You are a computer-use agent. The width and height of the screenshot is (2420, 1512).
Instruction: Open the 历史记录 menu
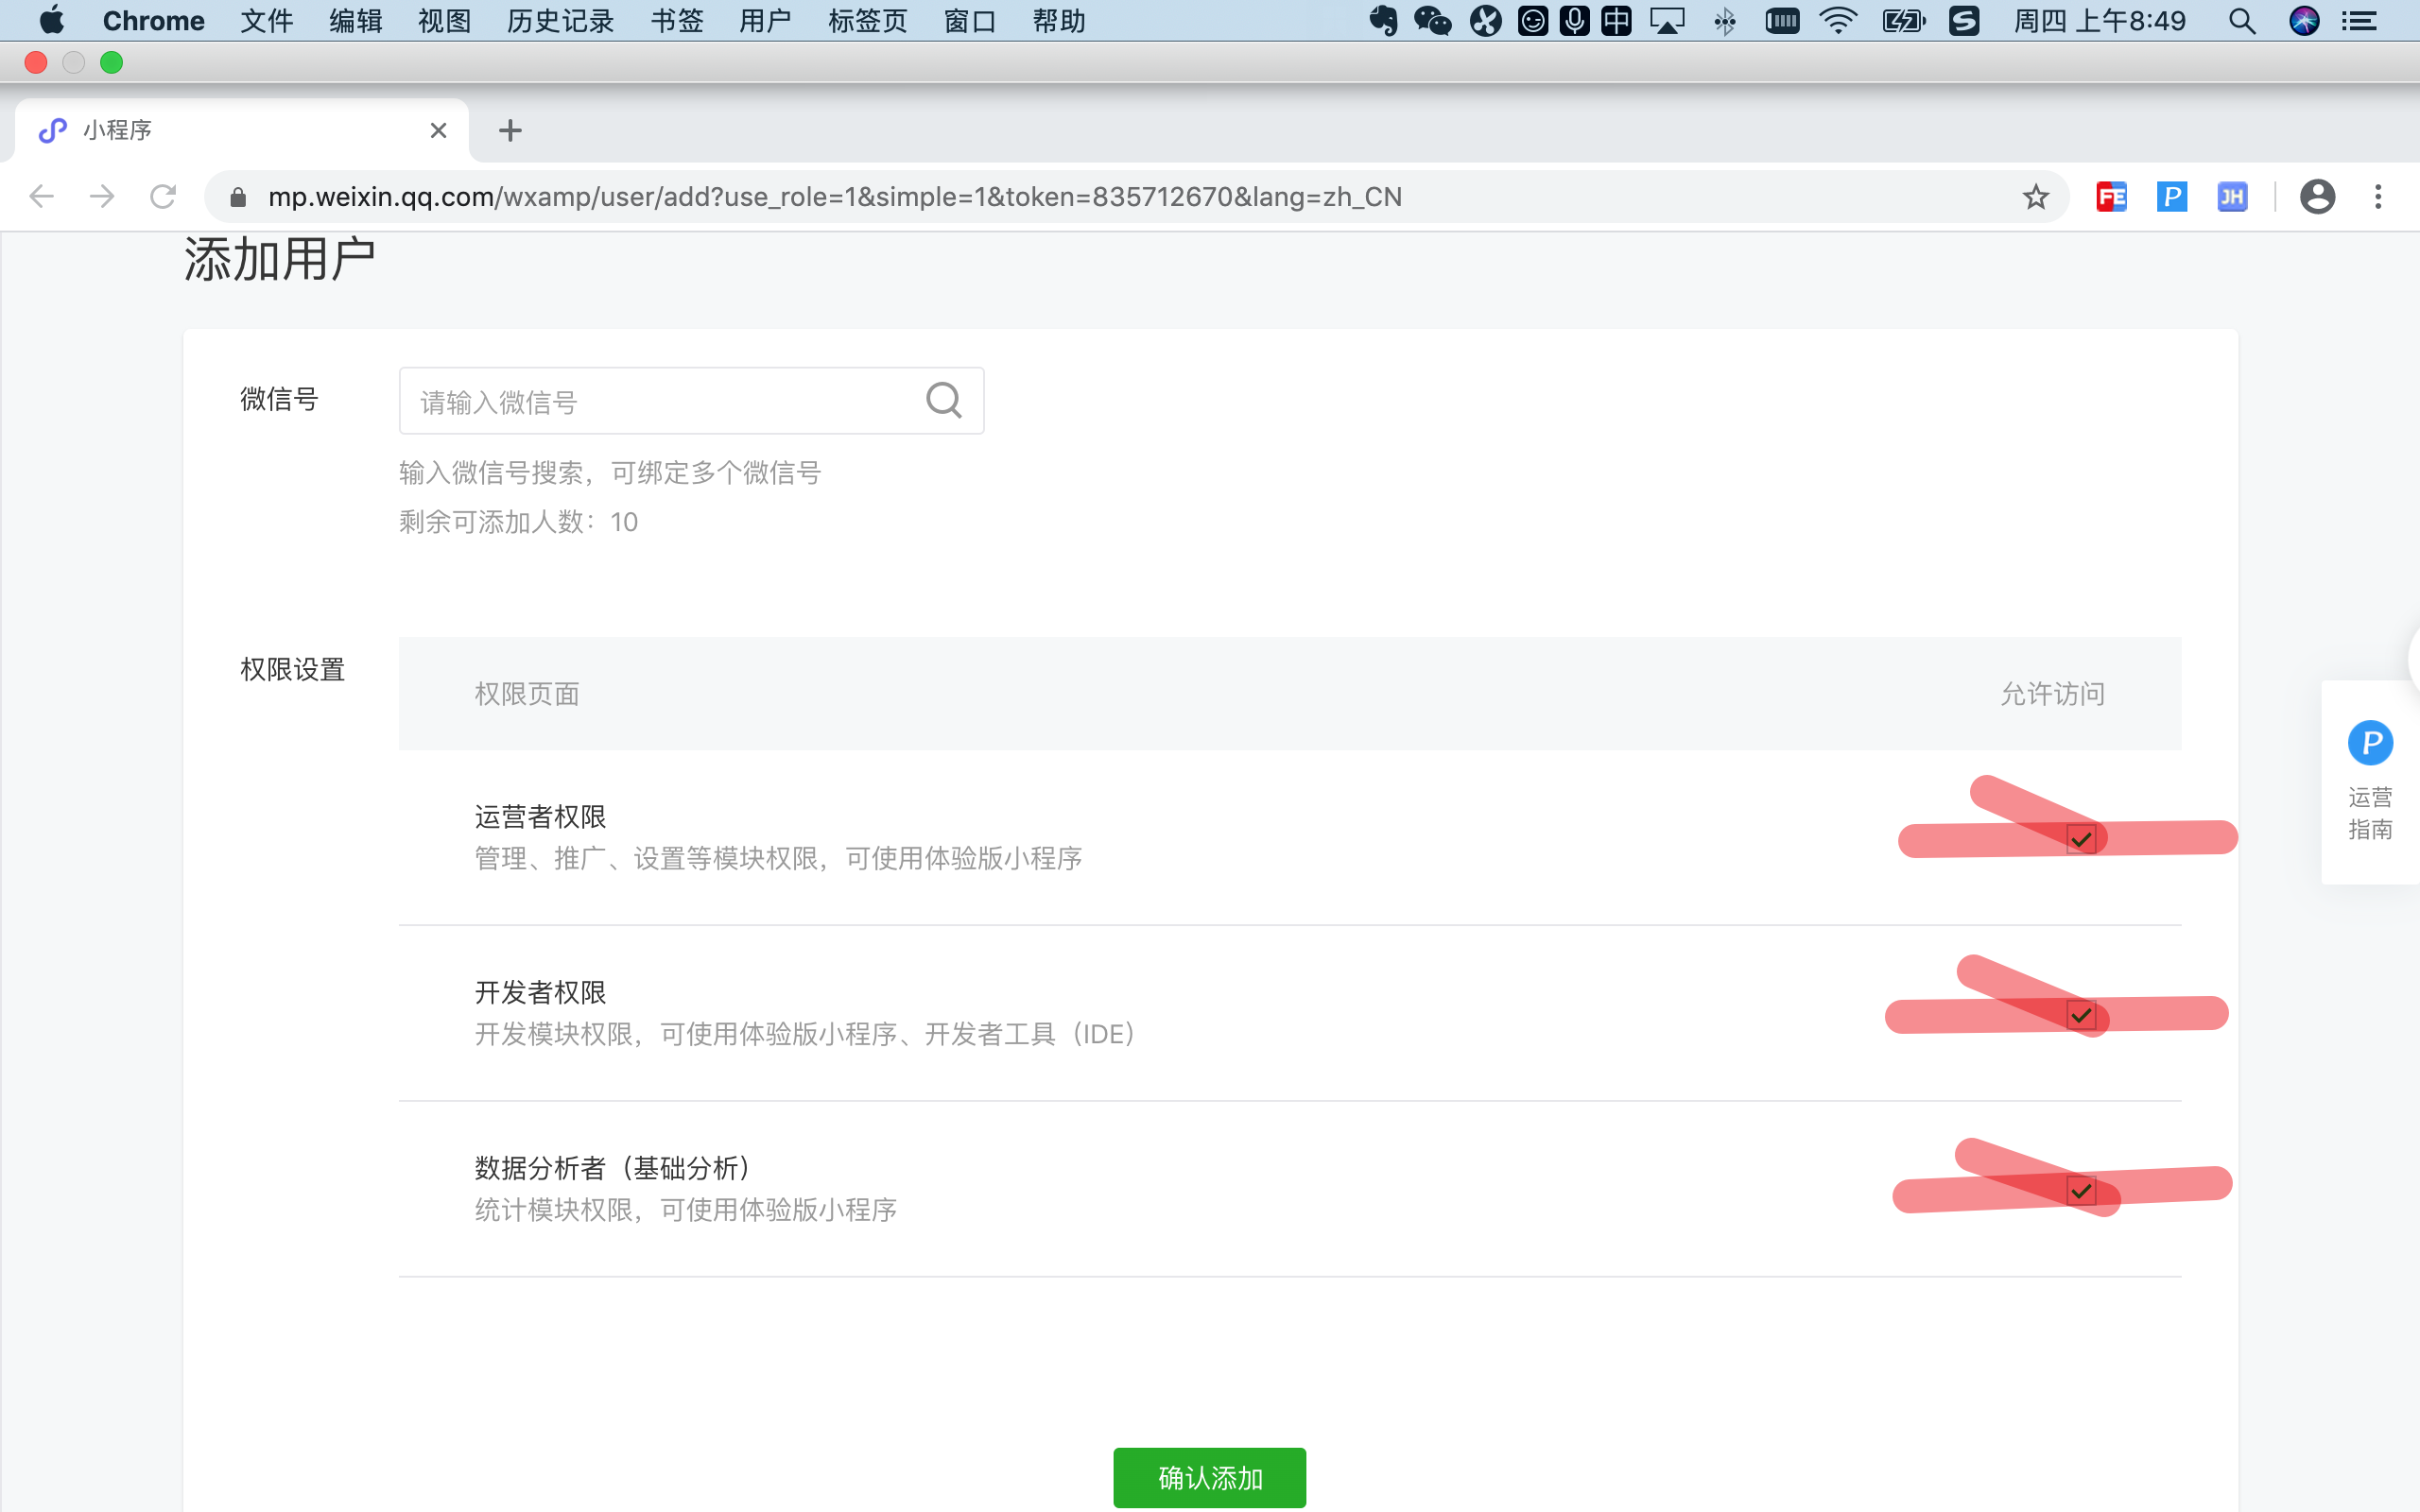point(560,21)
